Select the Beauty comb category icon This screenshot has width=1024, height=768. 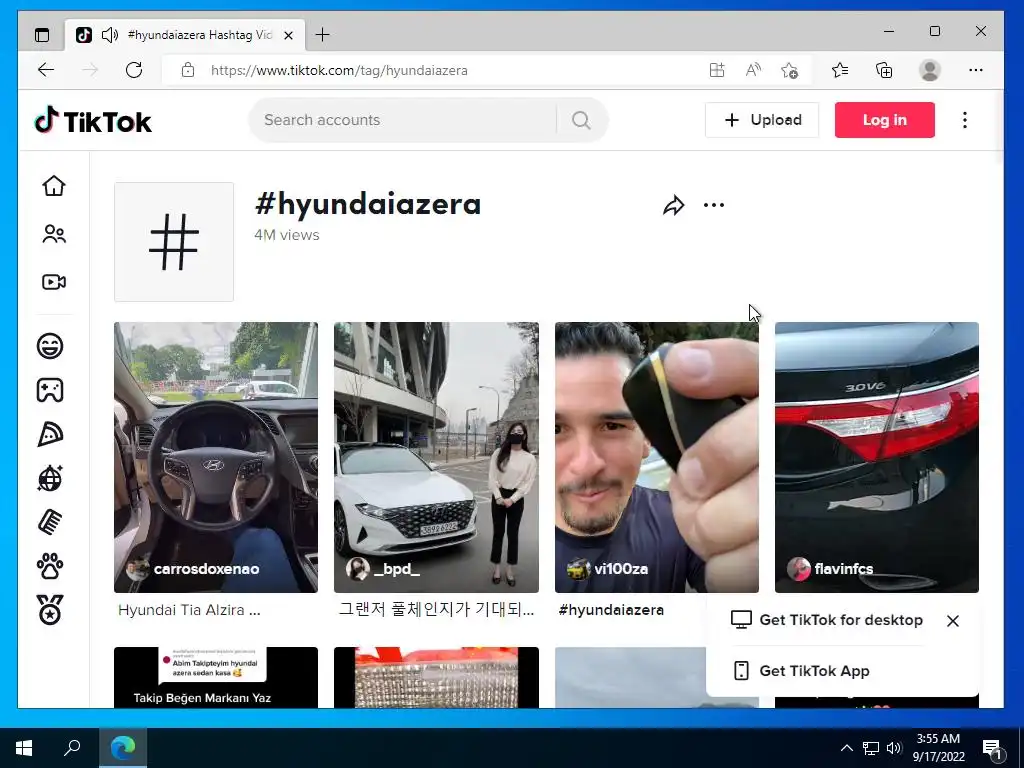point(50,522)
